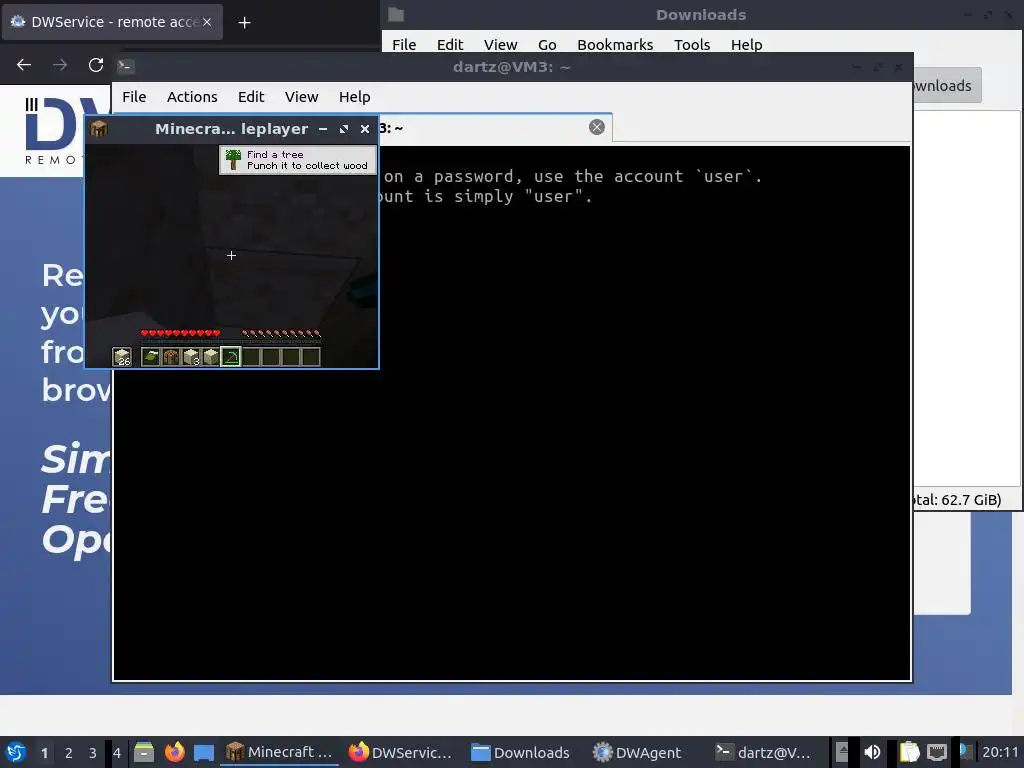The image size is (1024, 768).
Task: Click the terminal window title dartz@VM3
Action: coord(511,67)
